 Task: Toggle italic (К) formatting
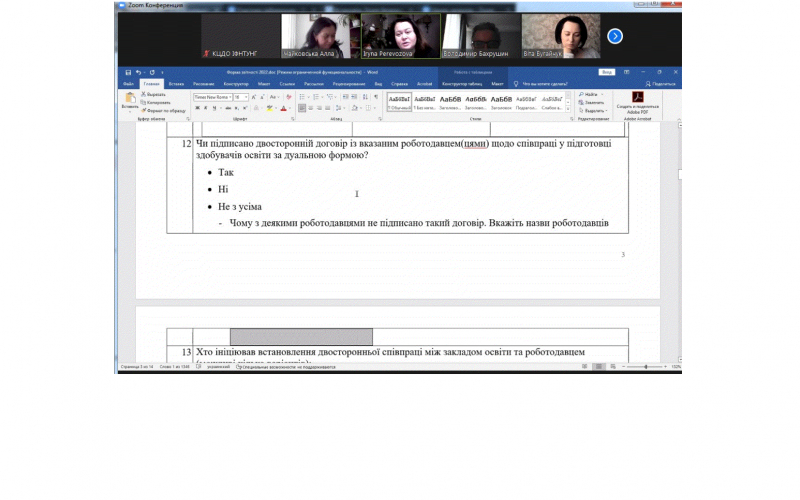[x=206, y=108]
